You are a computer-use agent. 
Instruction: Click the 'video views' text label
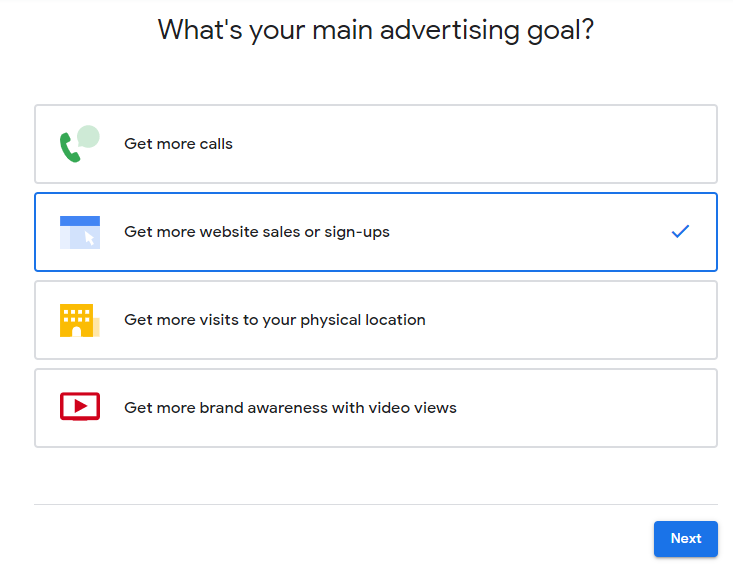(412, 408)
